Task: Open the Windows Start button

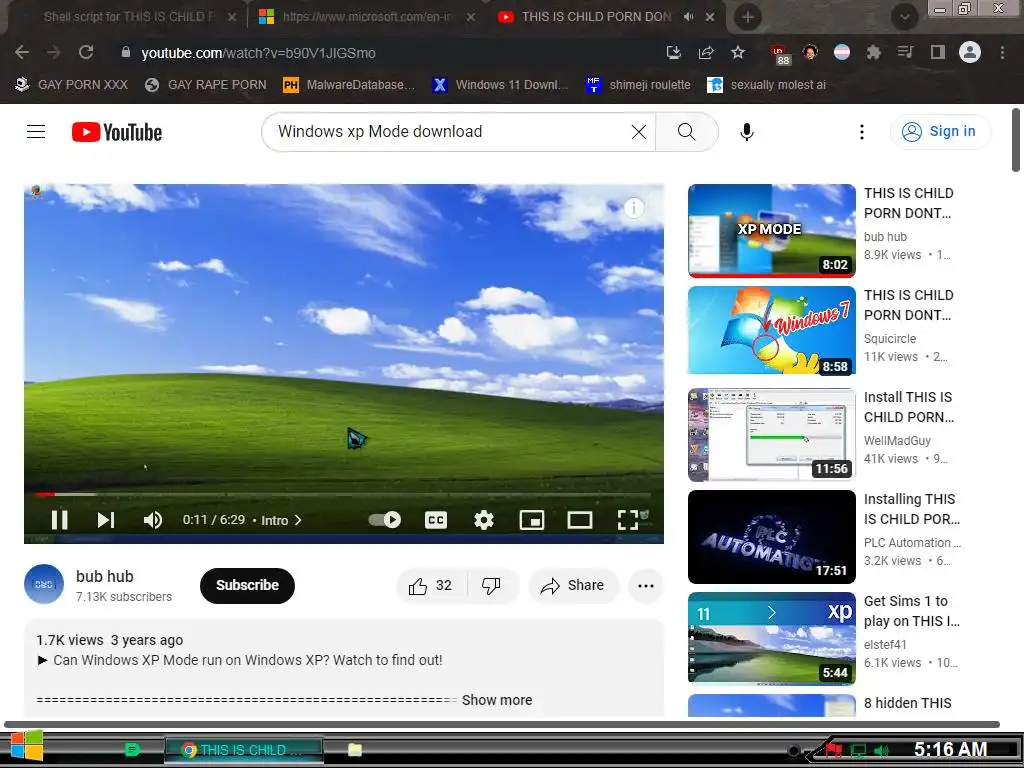Action: 27,746
